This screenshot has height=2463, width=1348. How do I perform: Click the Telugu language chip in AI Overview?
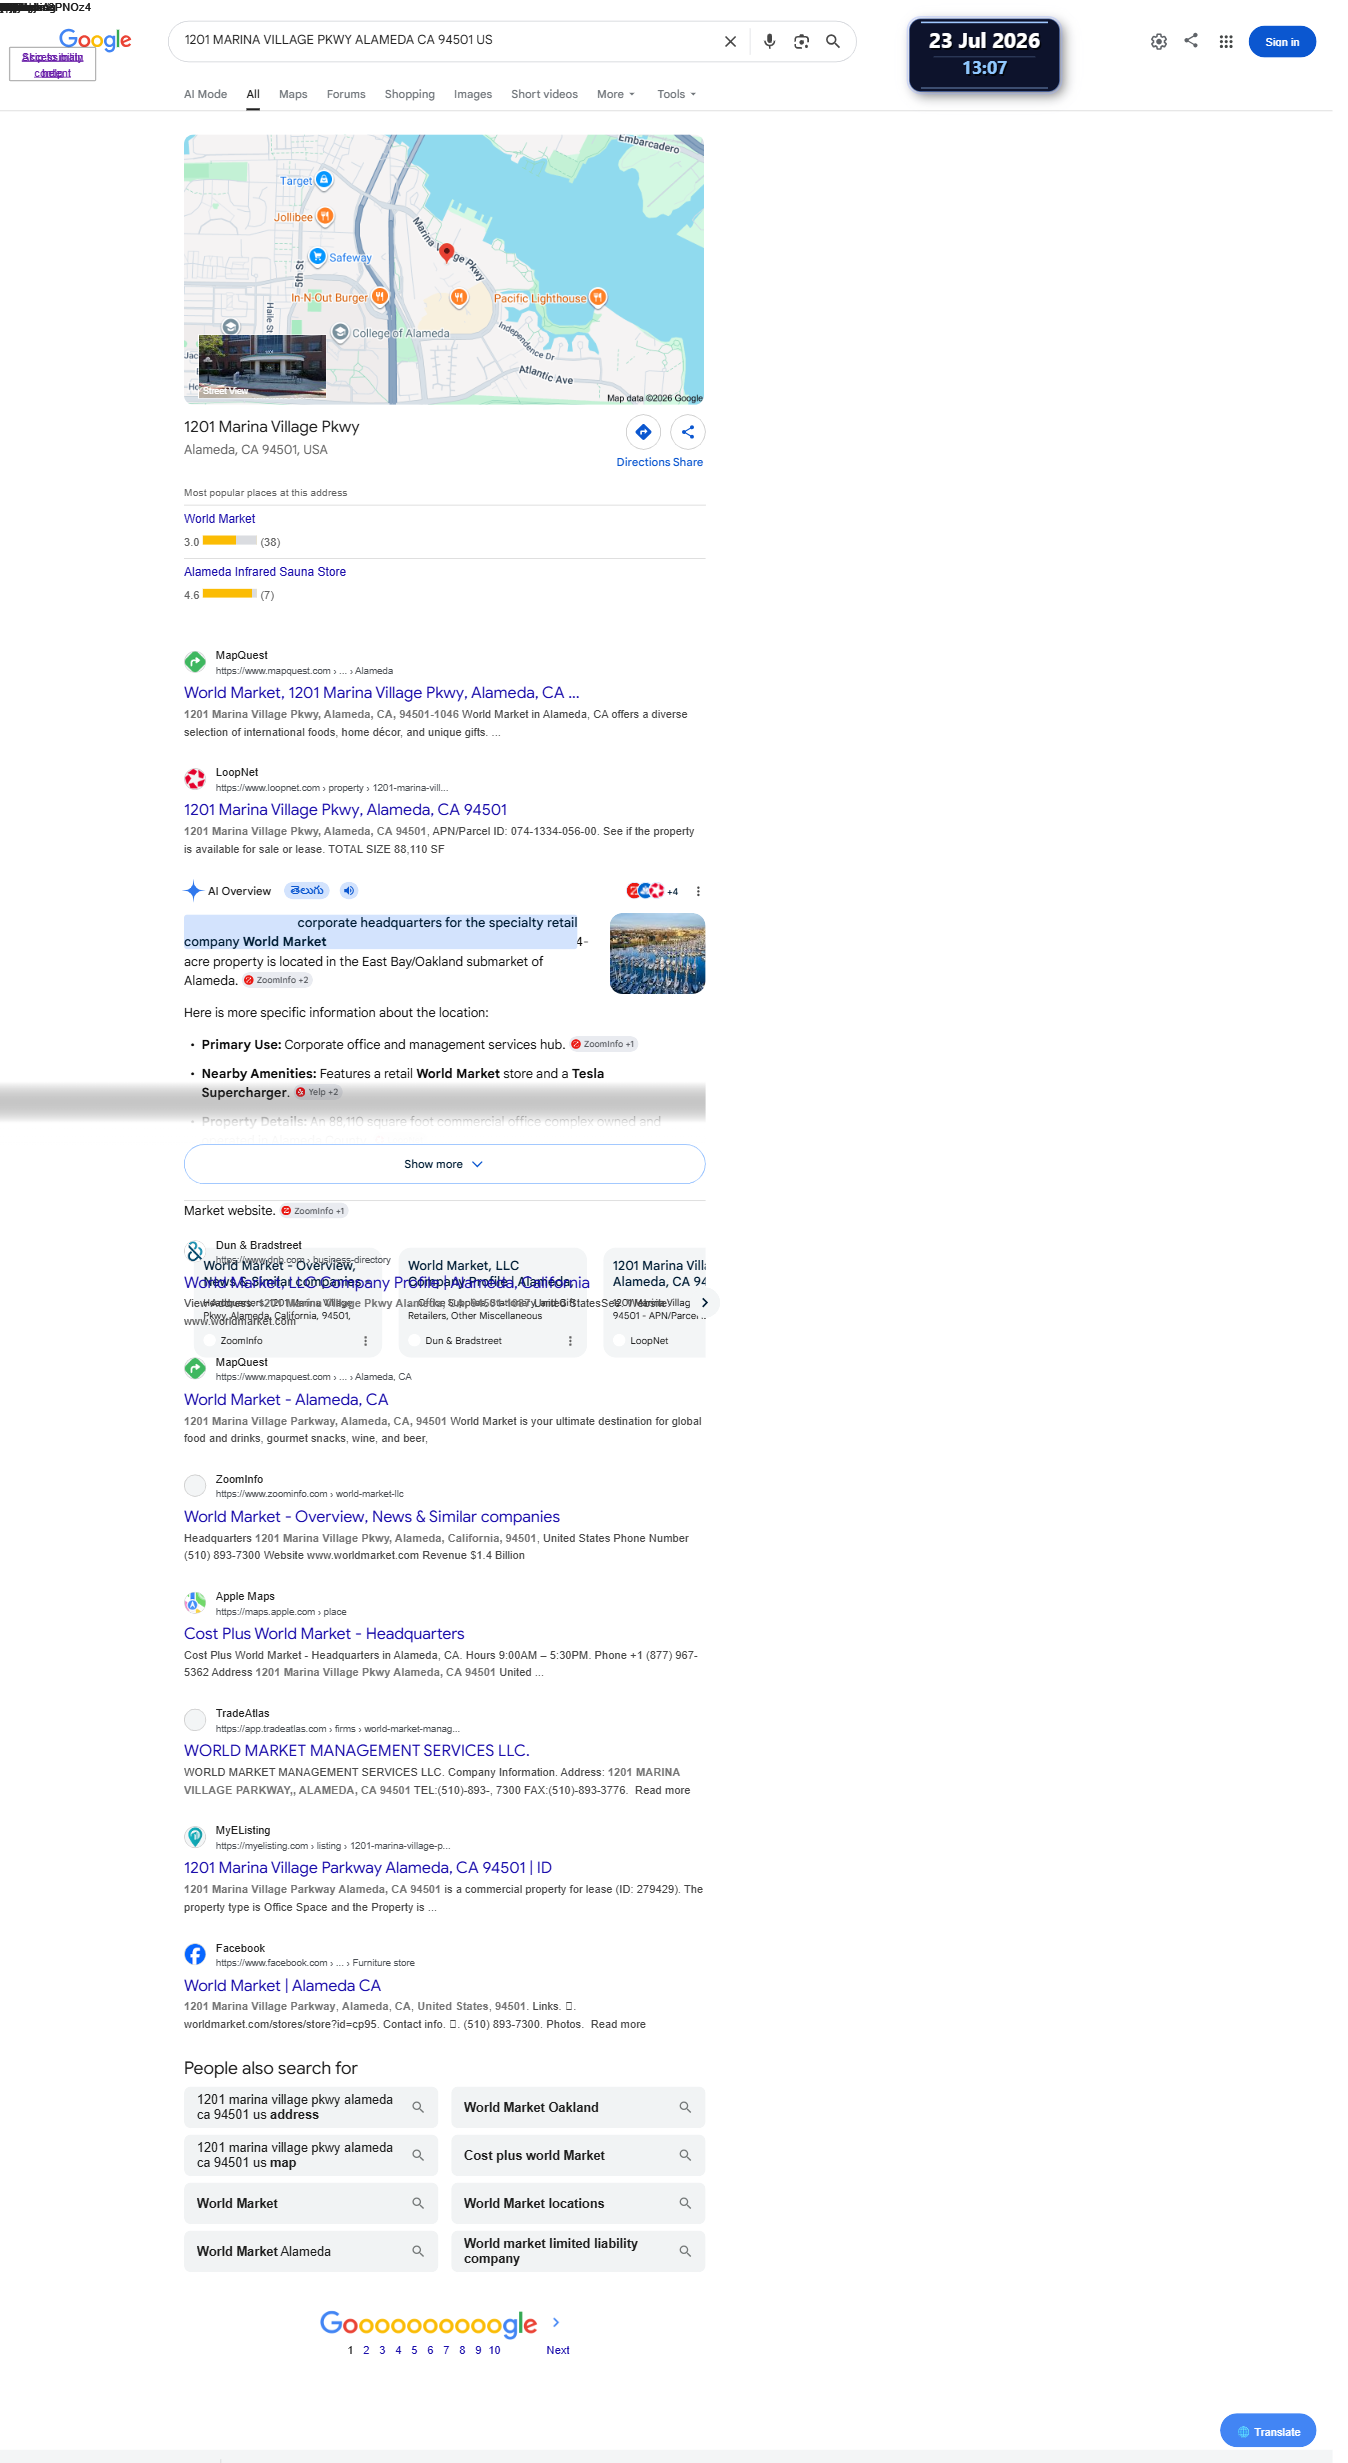click(x=307, y=891)
